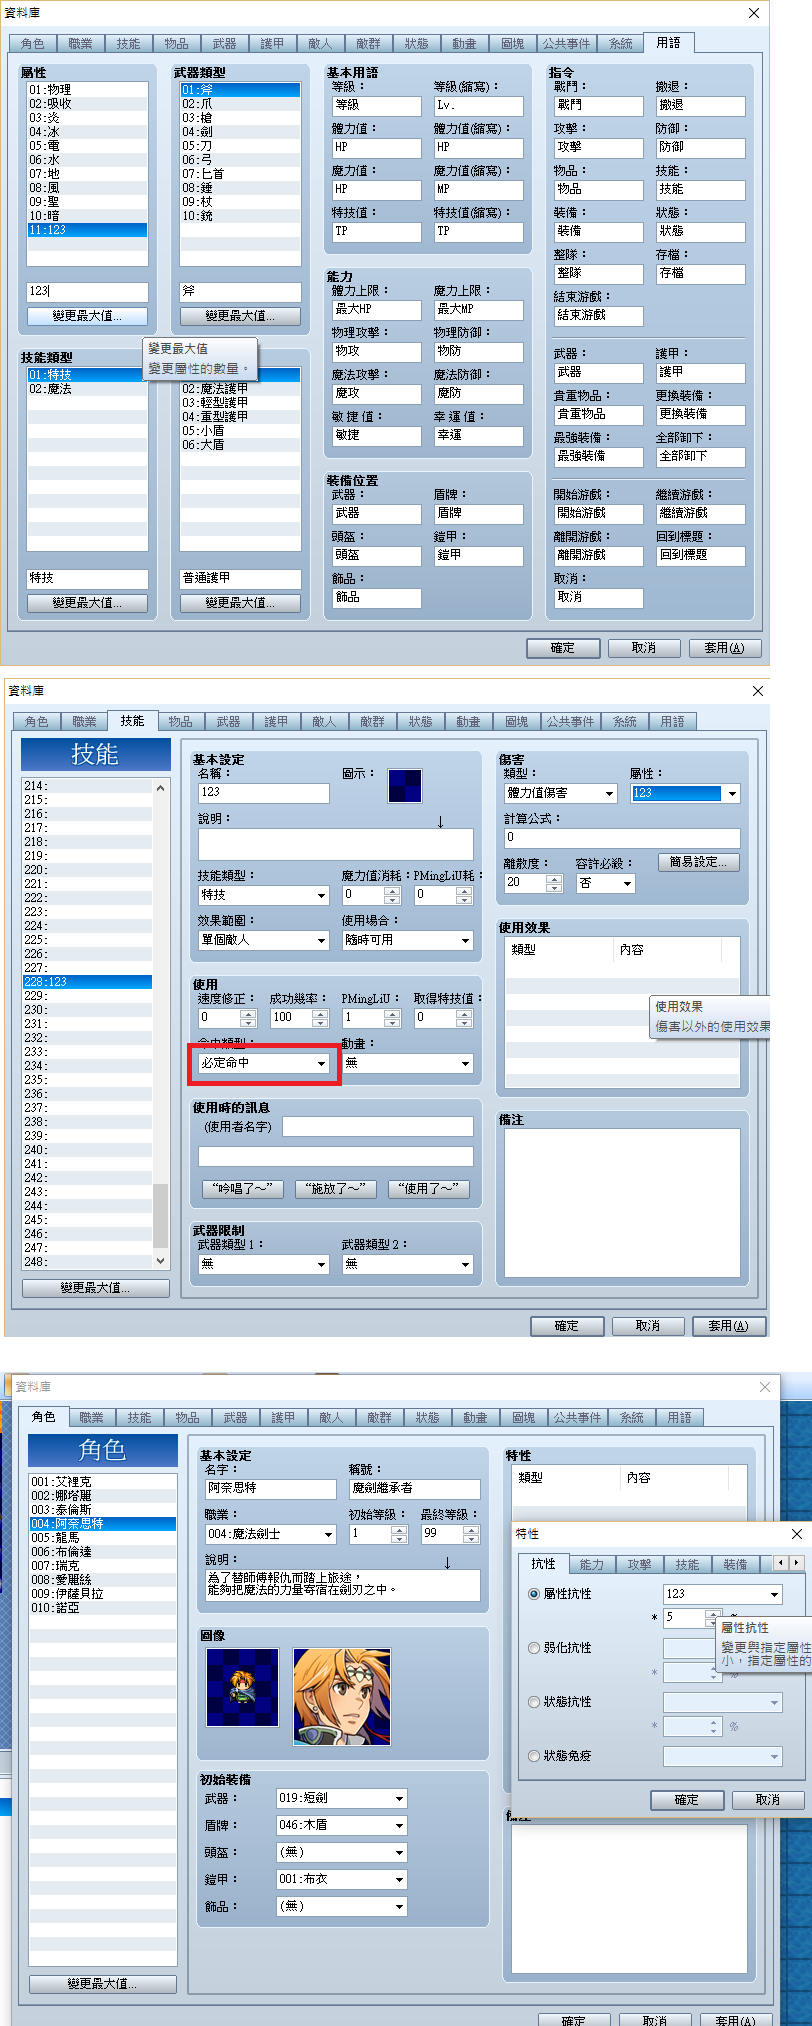The image size is (812, 2026).
Task: Open the 123 element dropdown in 特性 dialog
Action: click(723, 1594)
